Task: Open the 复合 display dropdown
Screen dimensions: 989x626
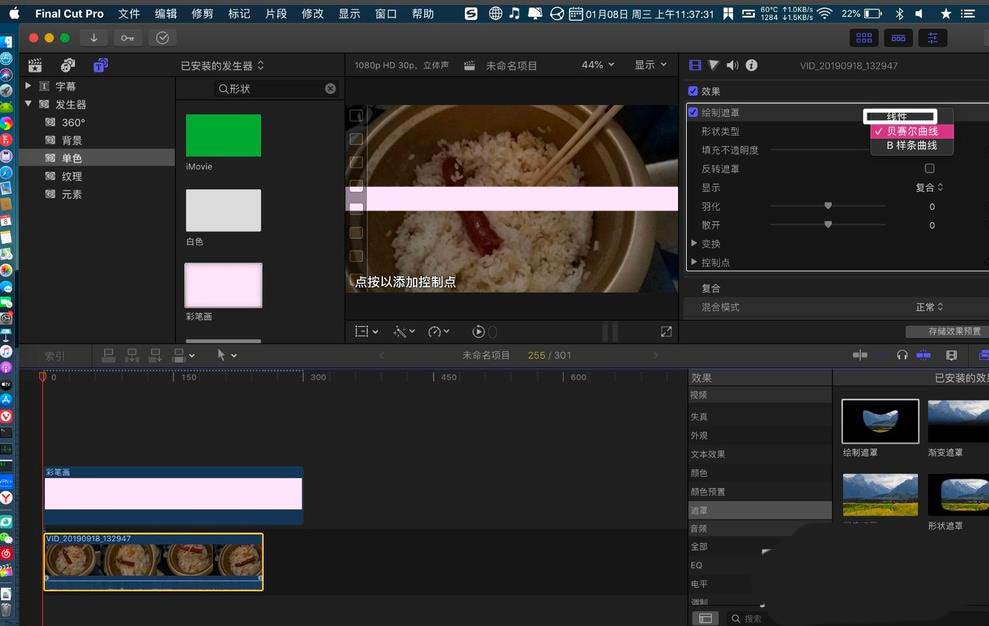Action: [x=929, y=187]
